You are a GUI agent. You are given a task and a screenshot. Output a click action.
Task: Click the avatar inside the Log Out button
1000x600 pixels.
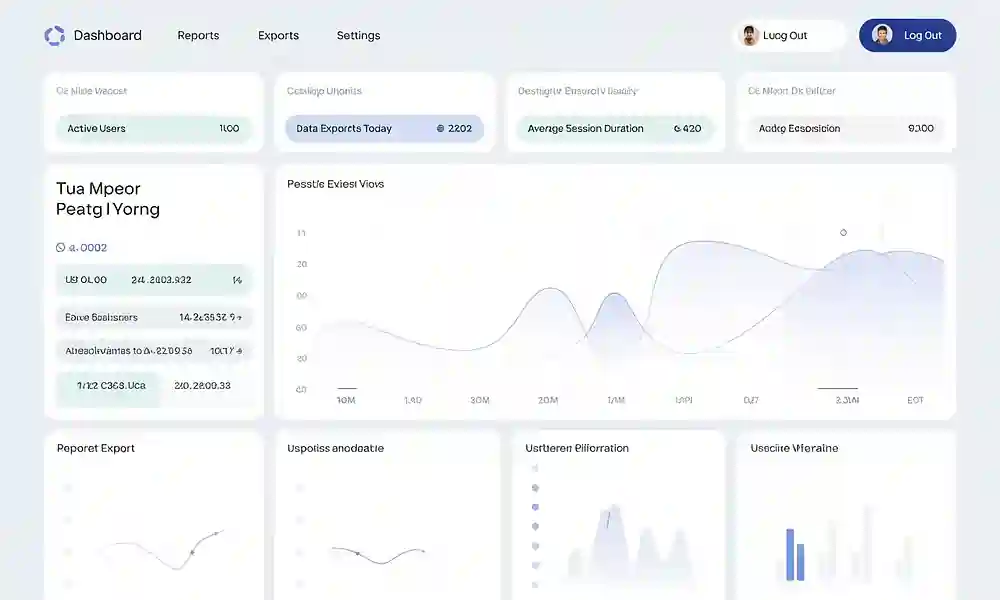coord(882,36)
